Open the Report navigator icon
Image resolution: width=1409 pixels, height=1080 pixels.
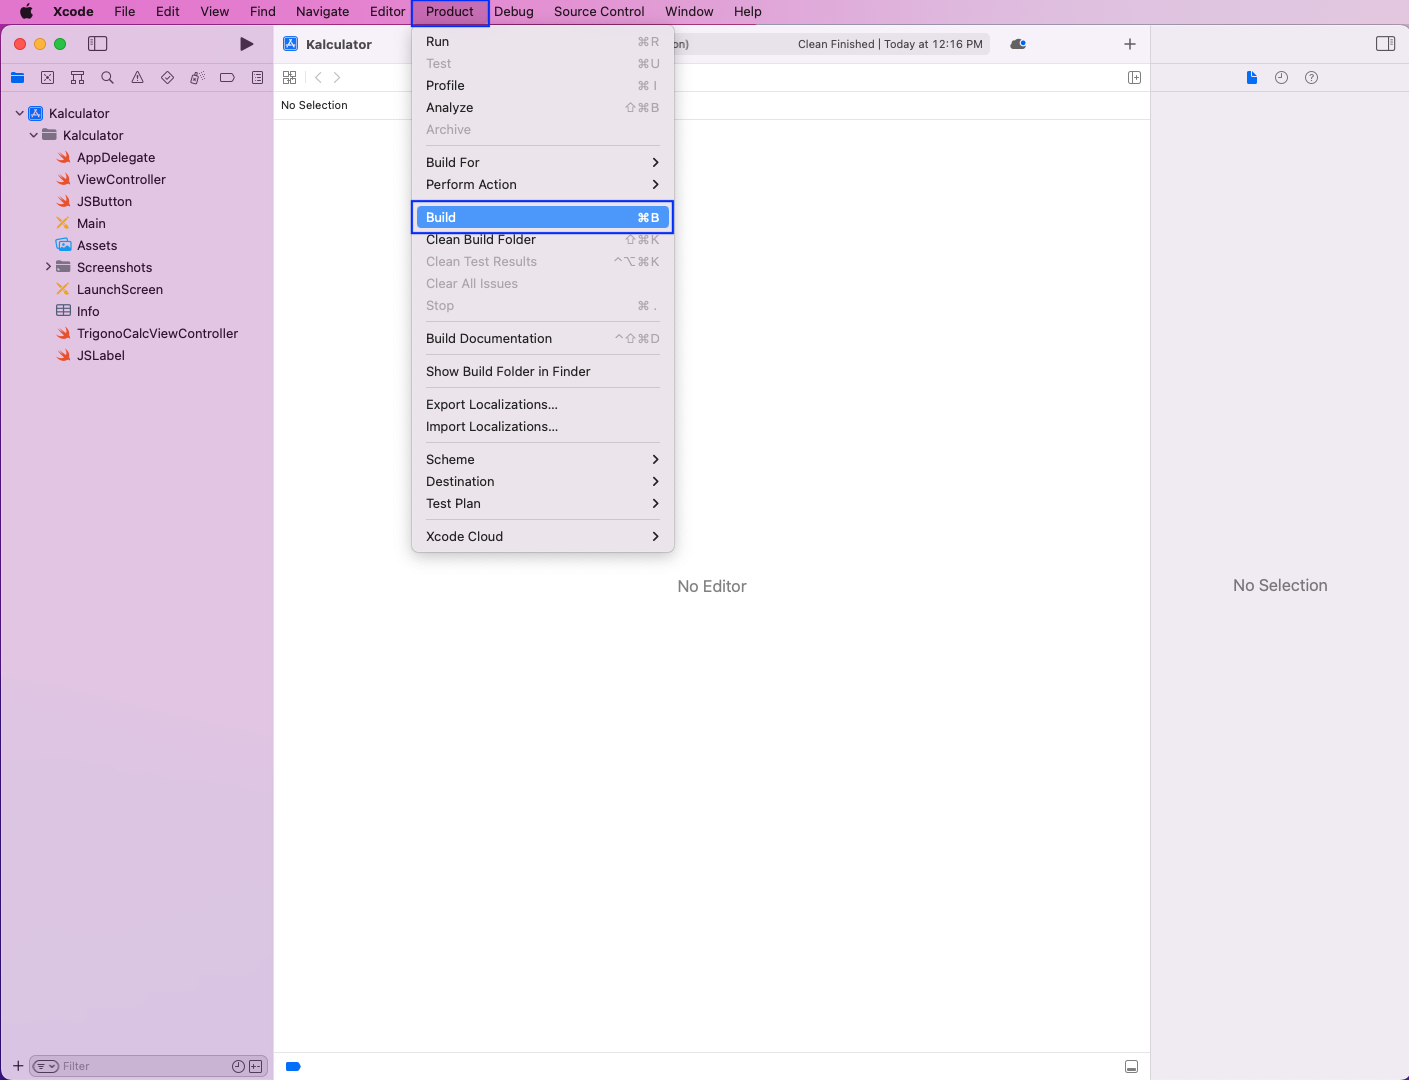pyautogui.click(x=257, y=77)
